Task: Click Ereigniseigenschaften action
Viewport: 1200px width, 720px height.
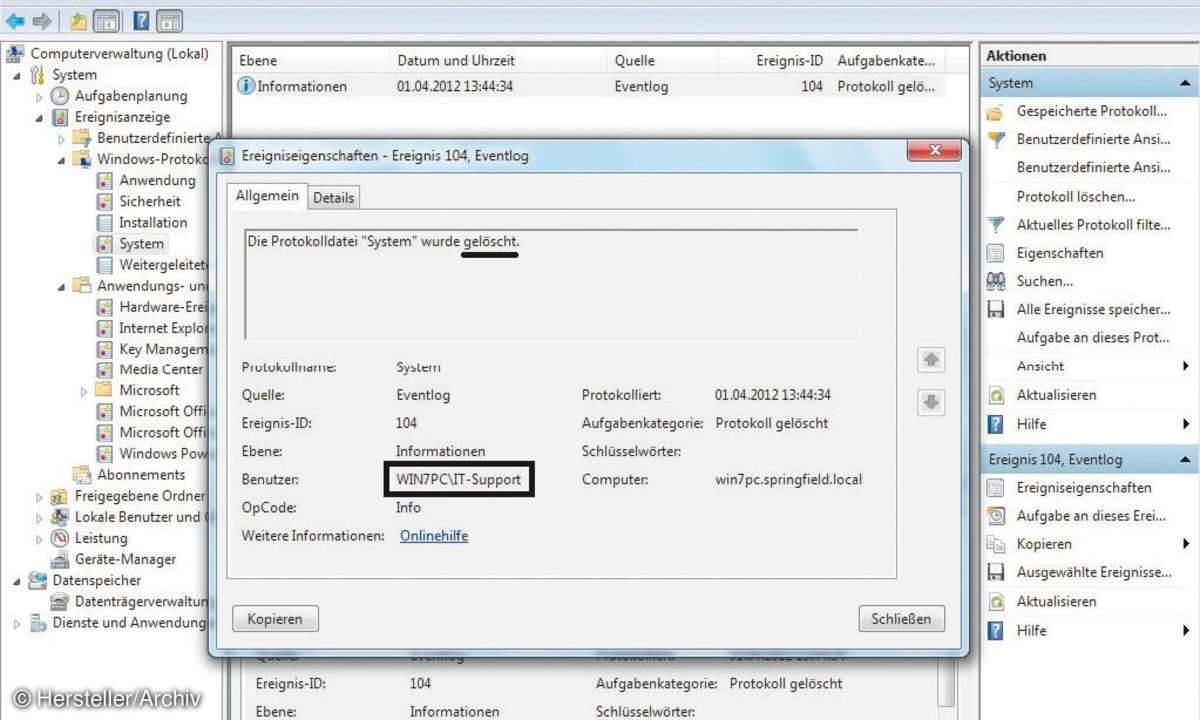Action: pyautogui.click(x=1084, y=488)
